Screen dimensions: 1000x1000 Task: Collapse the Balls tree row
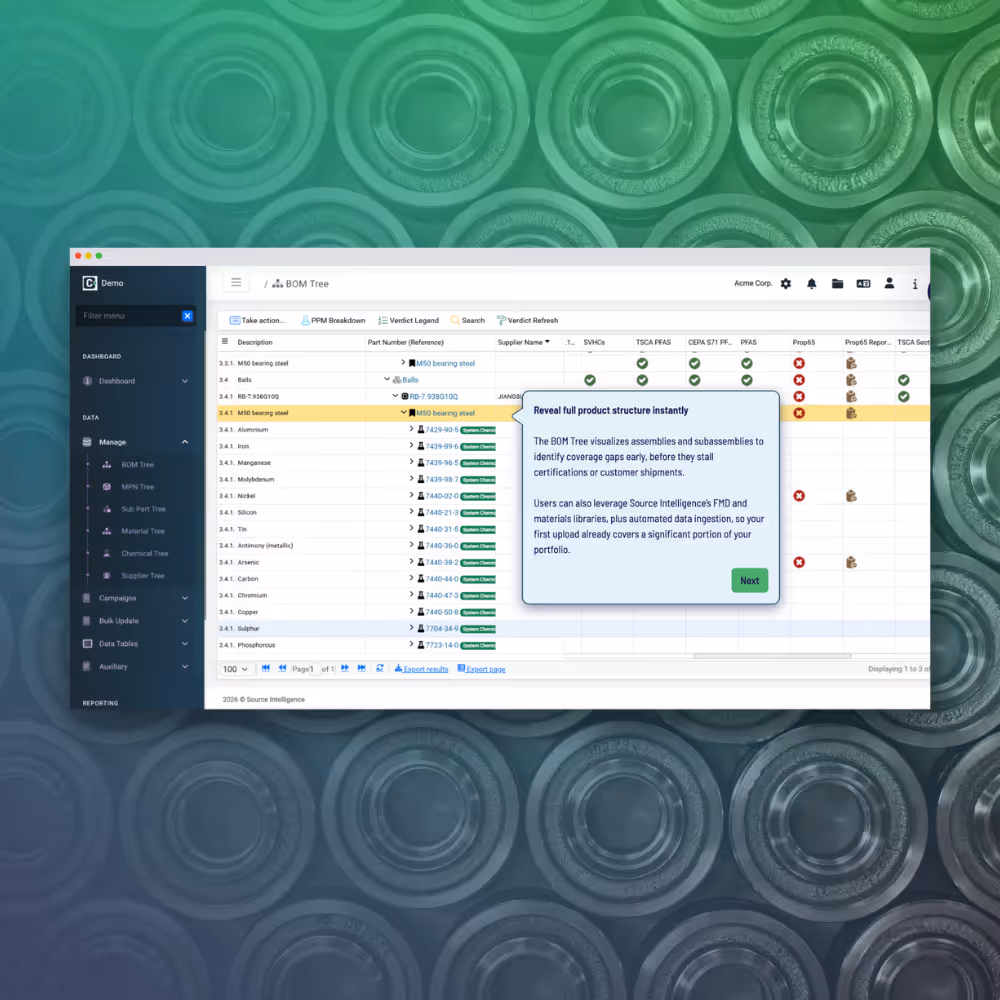click(386, 379)
